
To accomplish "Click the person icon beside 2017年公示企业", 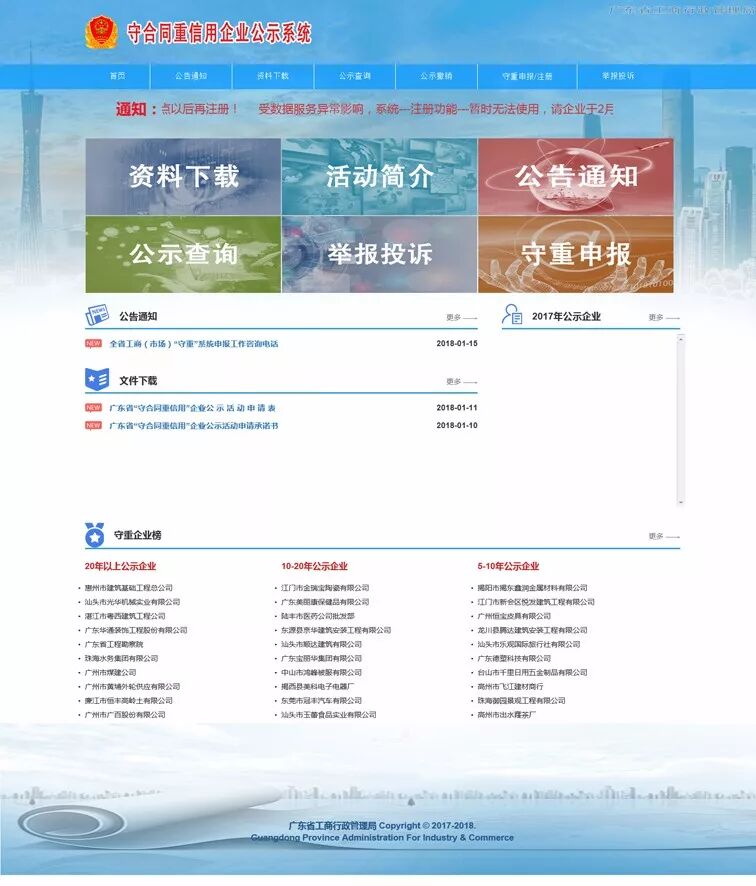I will (x=512, y=315).
